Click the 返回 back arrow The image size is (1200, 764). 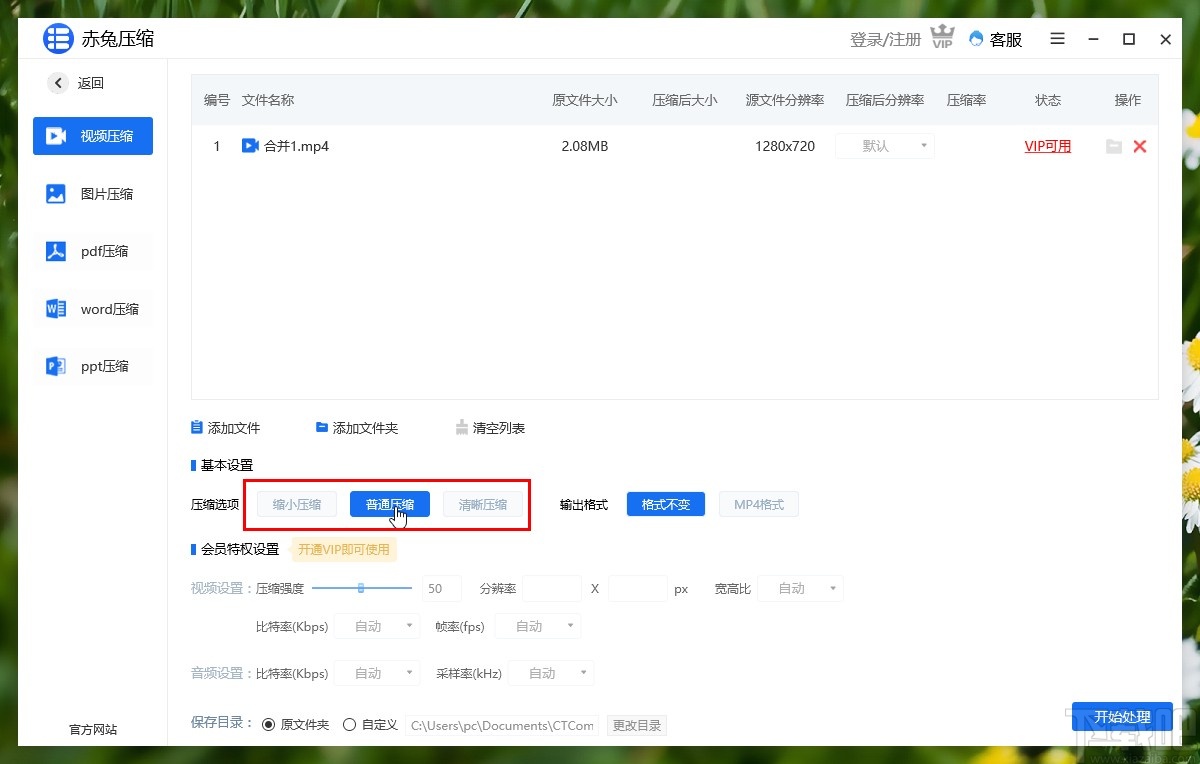pyautogui.click(x=59, y=83)
